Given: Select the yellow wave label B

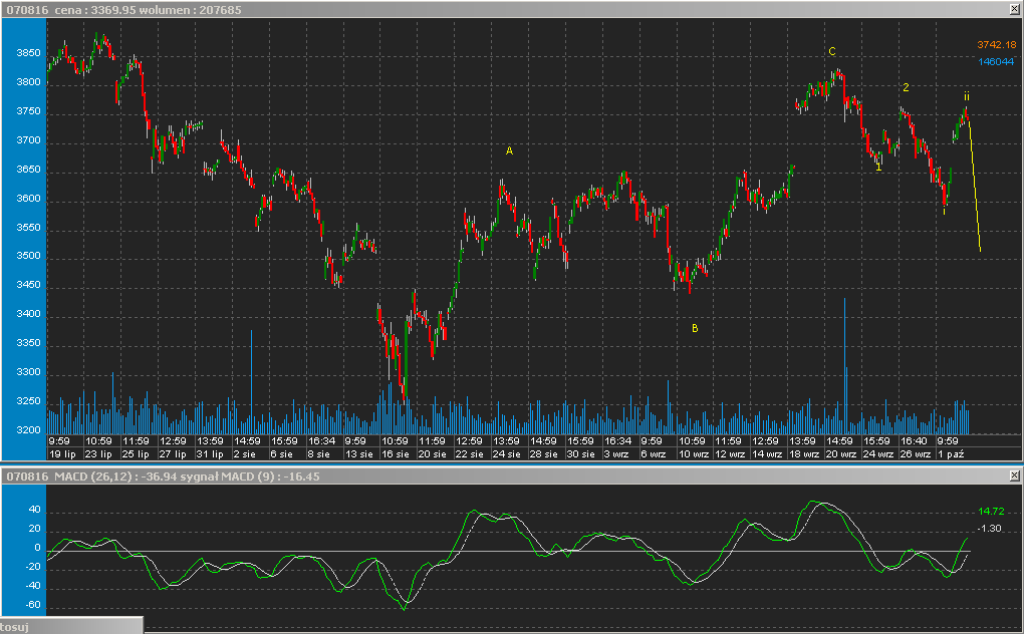Looking at the screenshot, I should (x=695, y=328).
